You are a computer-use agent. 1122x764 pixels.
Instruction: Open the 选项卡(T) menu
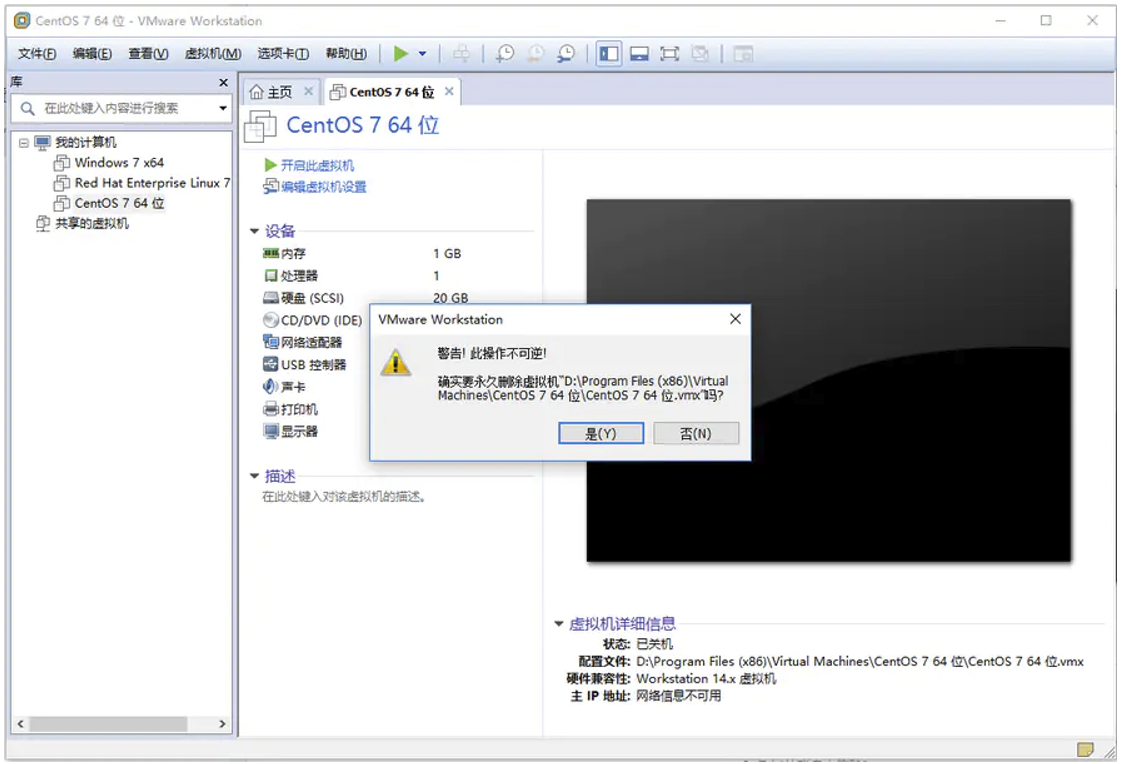tap(283, 54)
